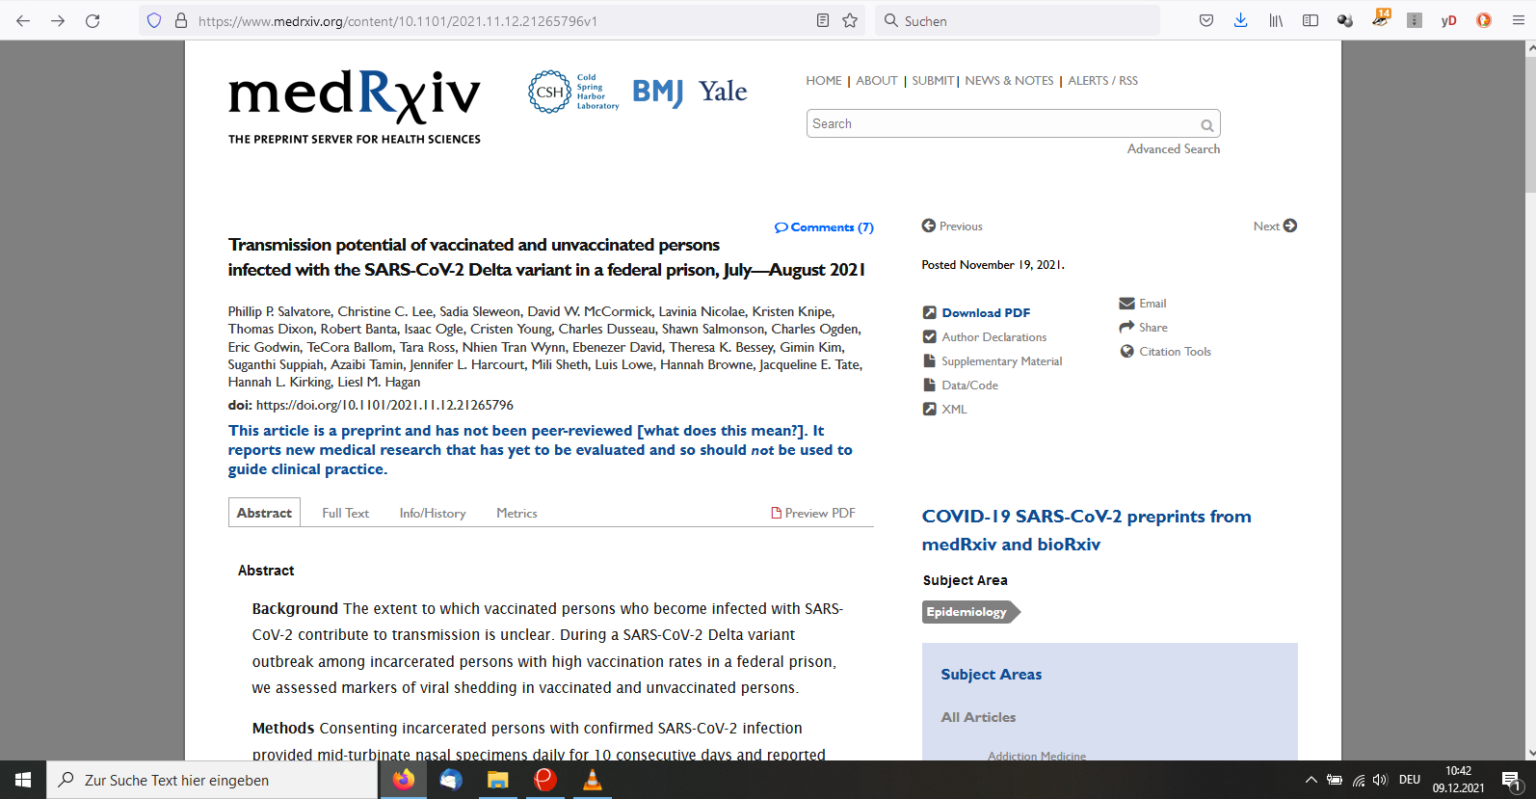Click the Share arrow icon
Screen dimensions: 1536x799
click(1127, 327)
